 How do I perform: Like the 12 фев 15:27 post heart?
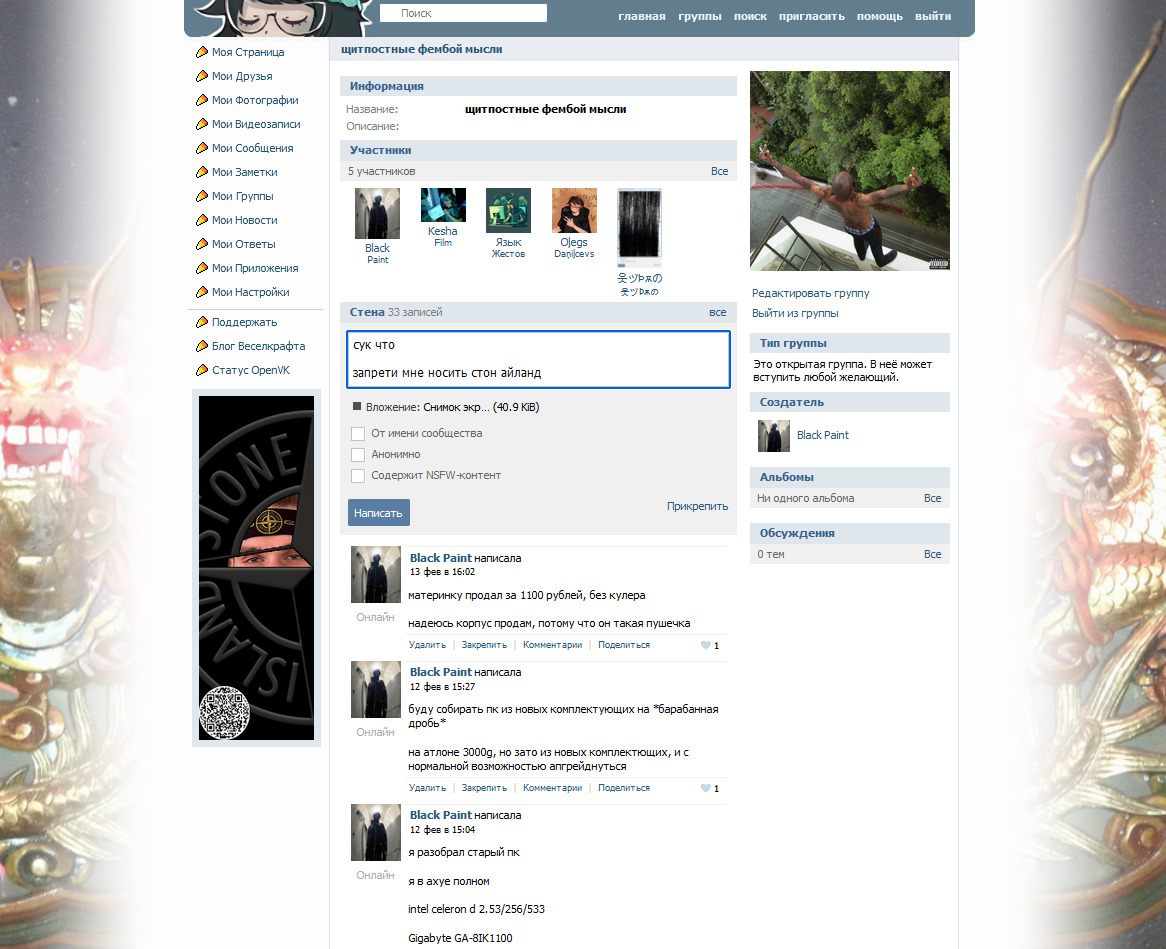pos(706,788)
